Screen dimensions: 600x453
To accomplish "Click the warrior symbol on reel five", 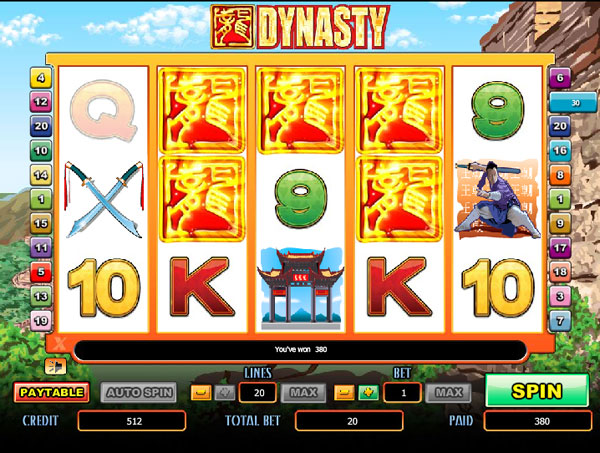I will click(x=497, y=199).
